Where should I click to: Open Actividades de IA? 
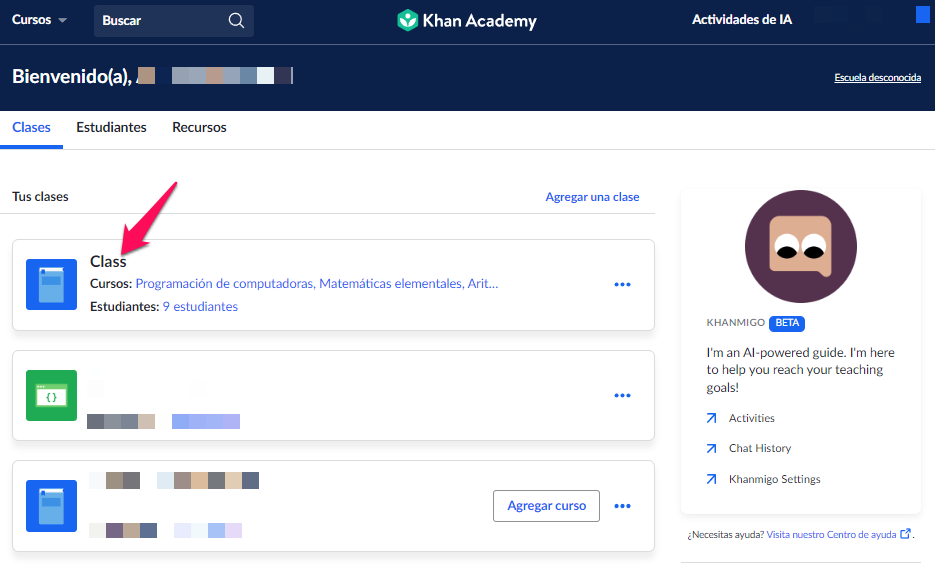click(x=742, y=20)
